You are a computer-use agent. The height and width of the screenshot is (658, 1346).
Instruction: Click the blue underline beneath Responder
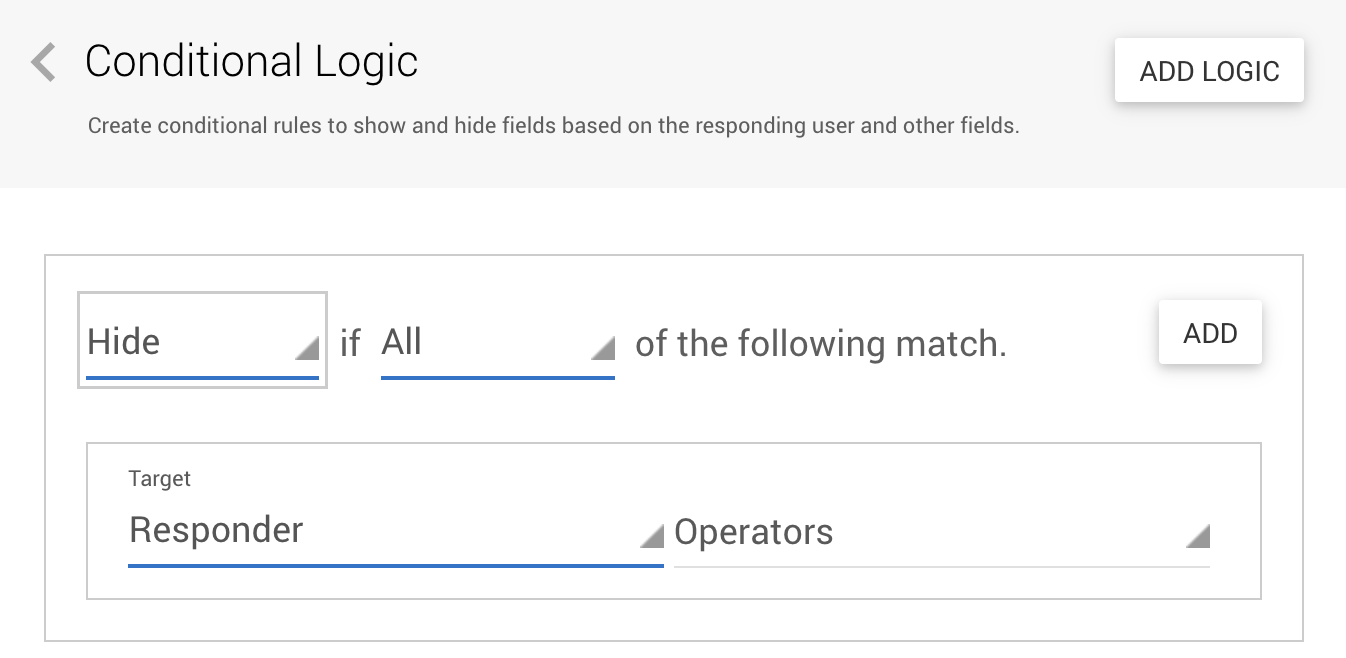pos(396,565)
